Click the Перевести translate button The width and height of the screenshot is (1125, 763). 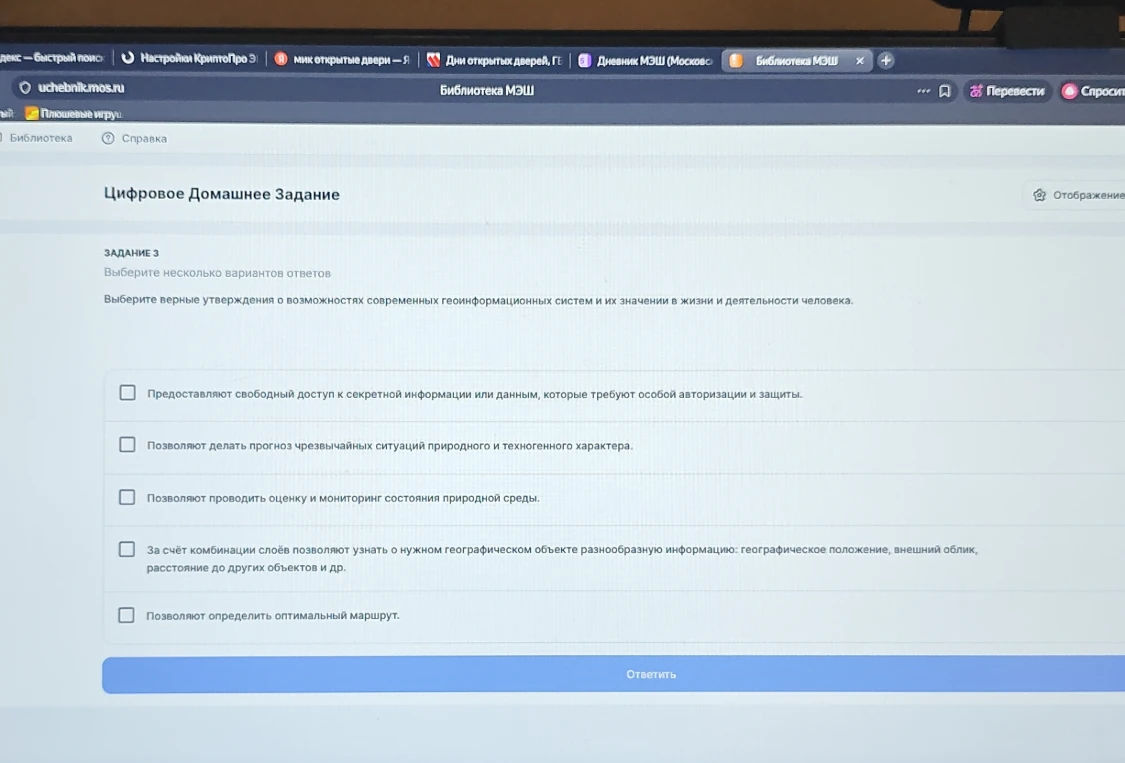click(1007, 91)
